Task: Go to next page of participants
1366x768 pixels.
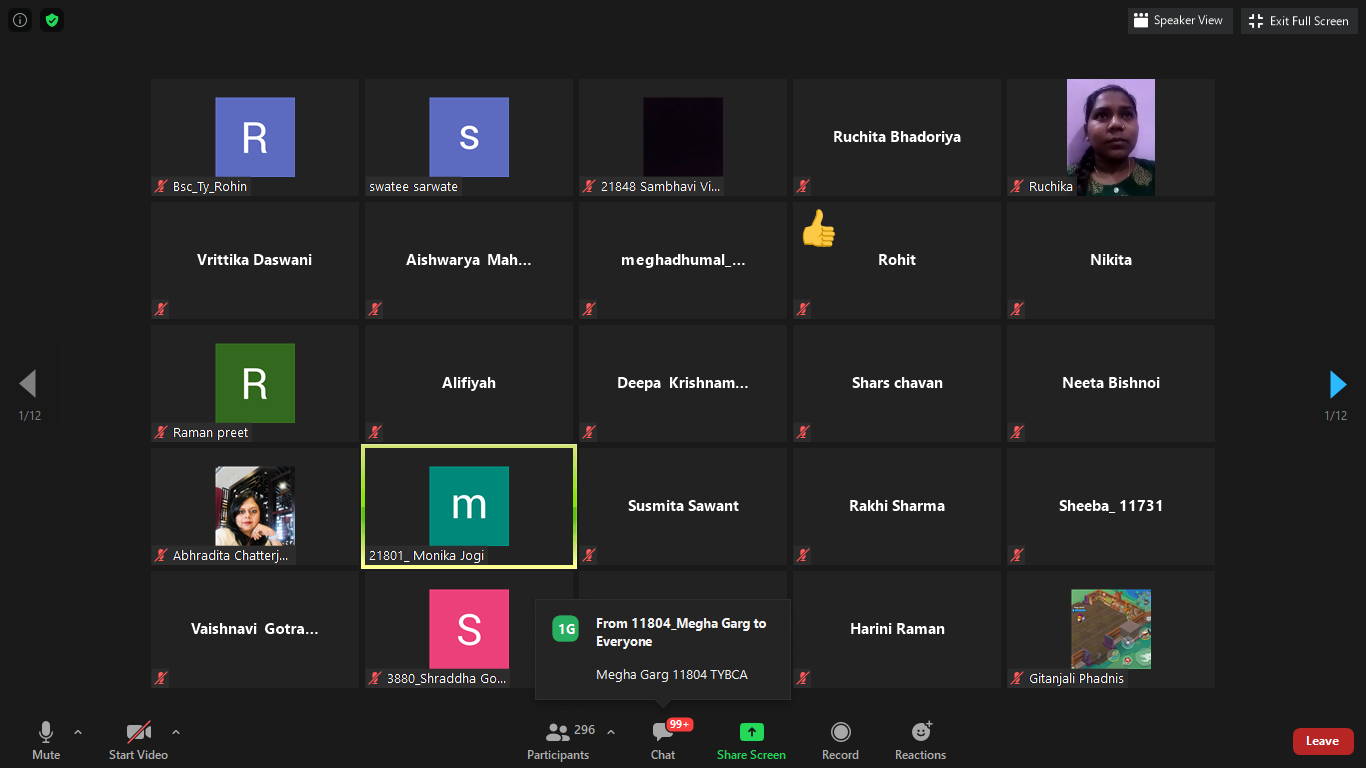Action: pos(1337,384)
